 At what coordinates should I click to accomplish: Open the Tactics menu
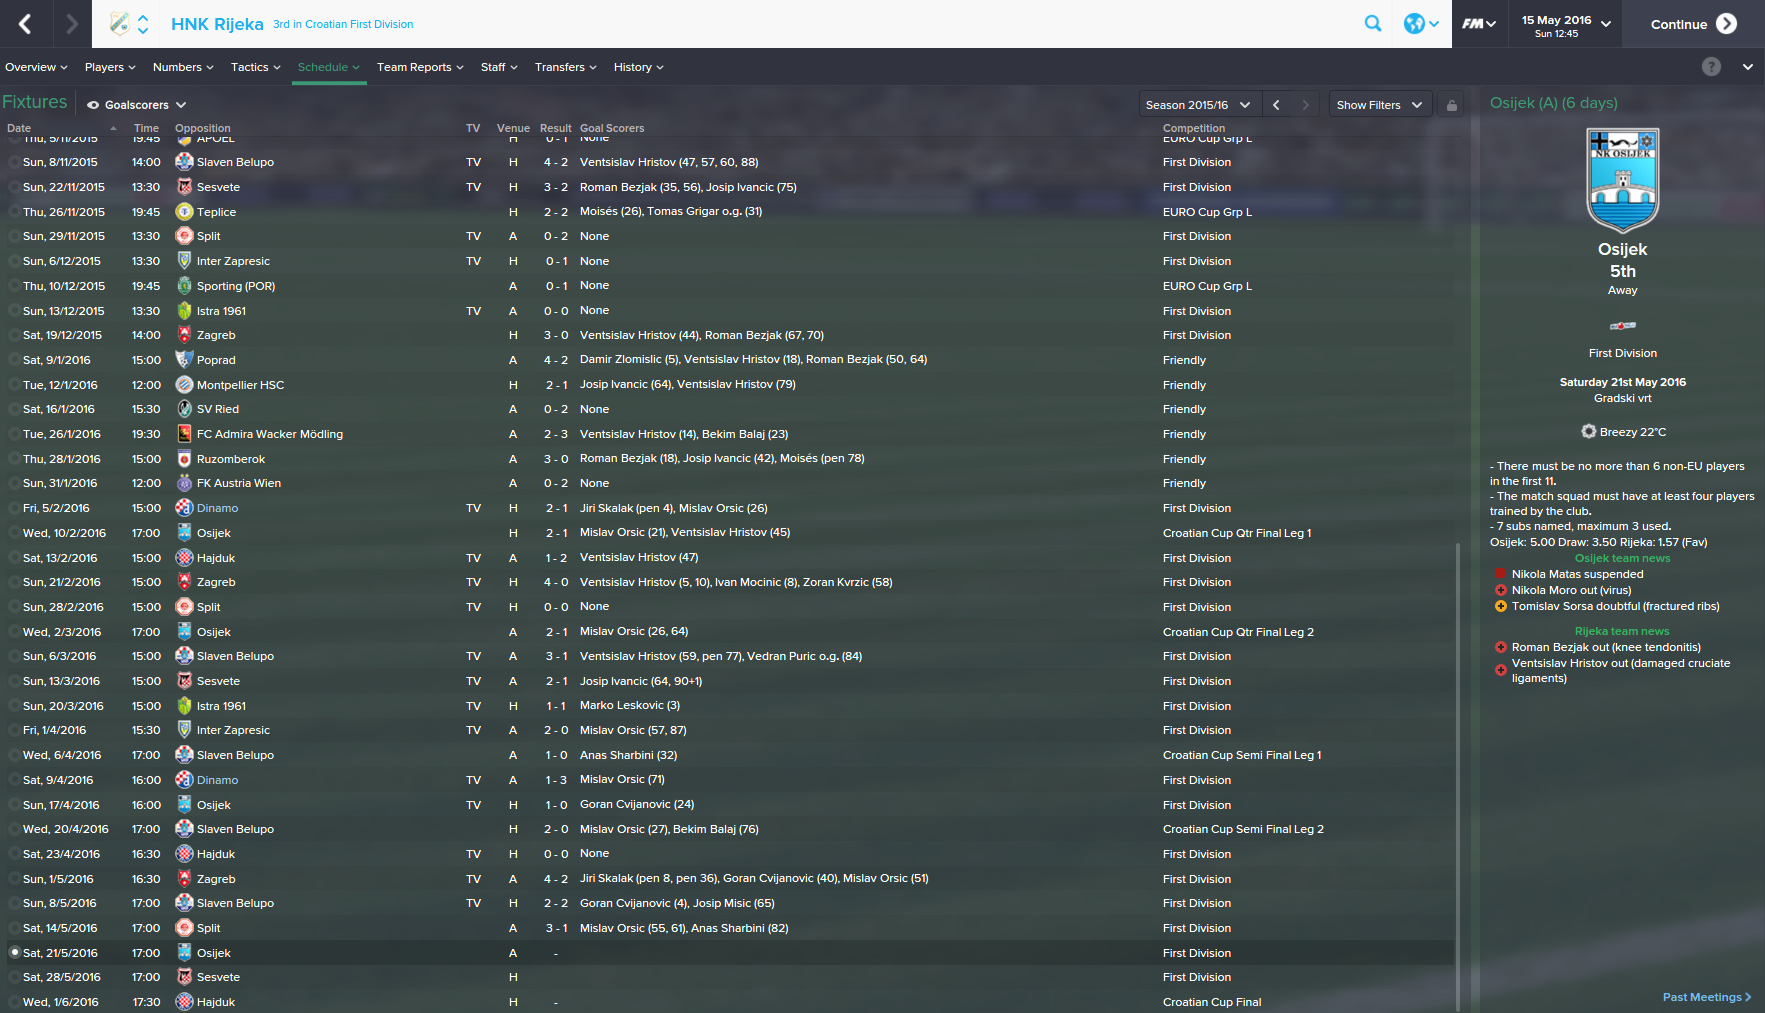click(255, 67)
